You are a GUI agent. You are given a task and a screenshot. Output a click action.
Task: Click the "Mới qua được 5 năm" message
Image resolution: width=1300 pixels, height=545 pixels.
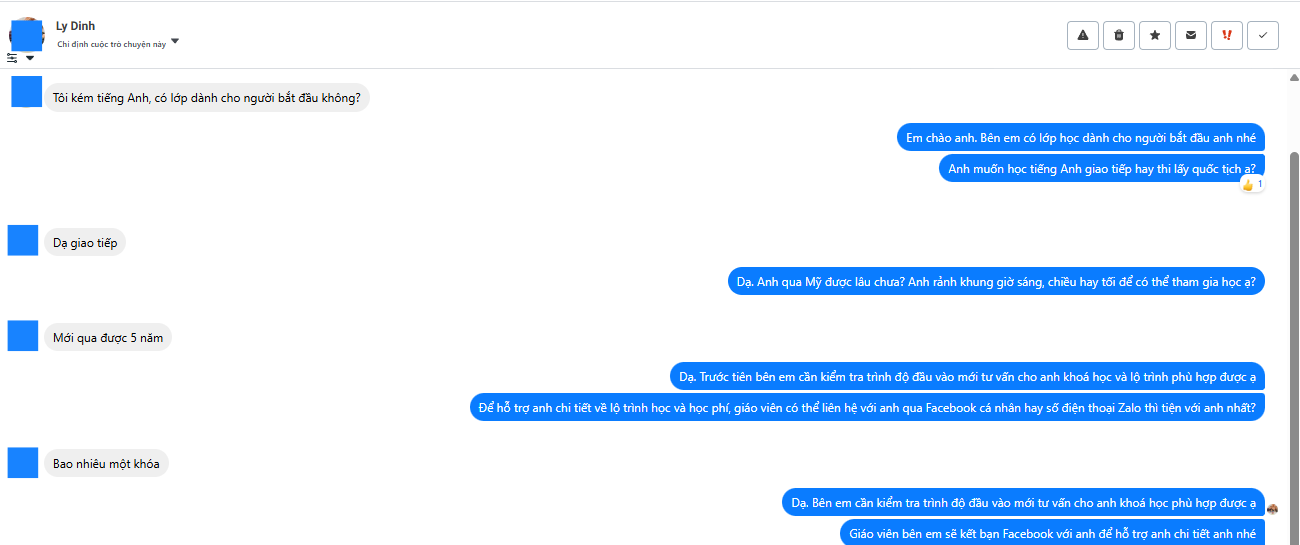click(x=108, y=338)
